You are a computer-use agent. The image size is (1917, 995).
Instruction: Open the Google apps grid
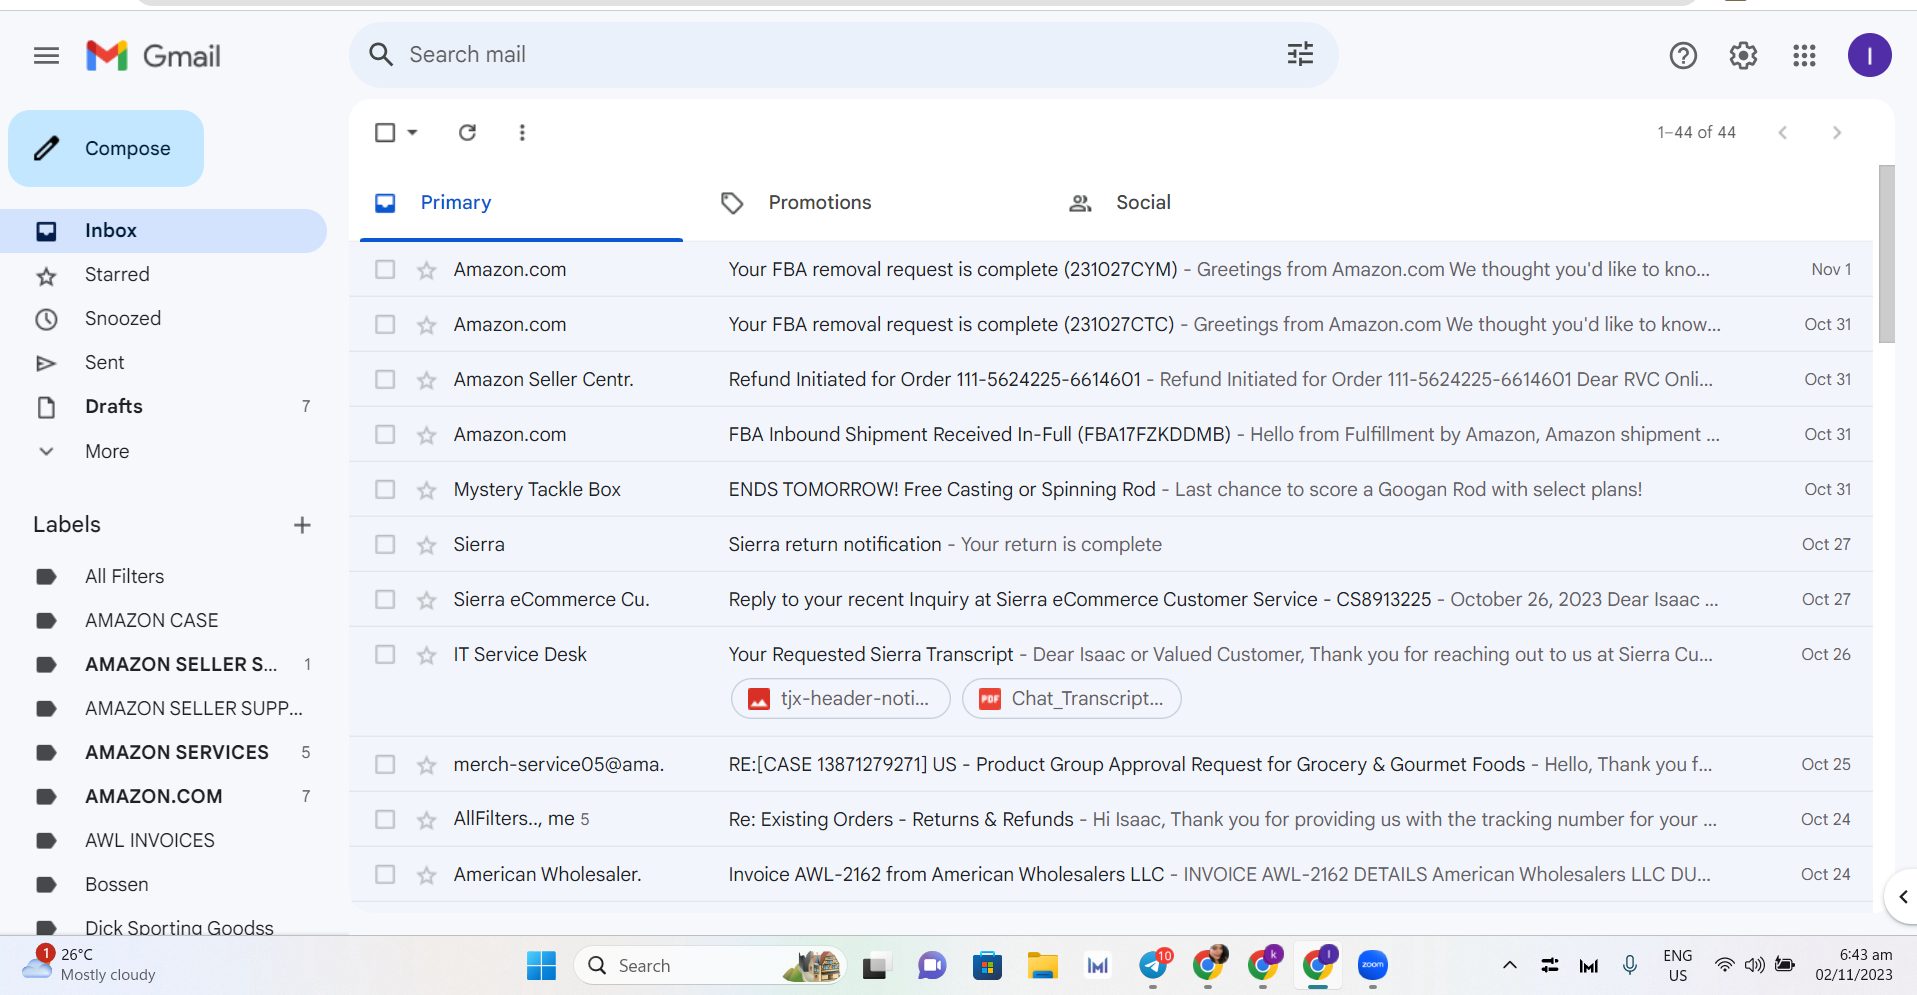coord(1804,56)
